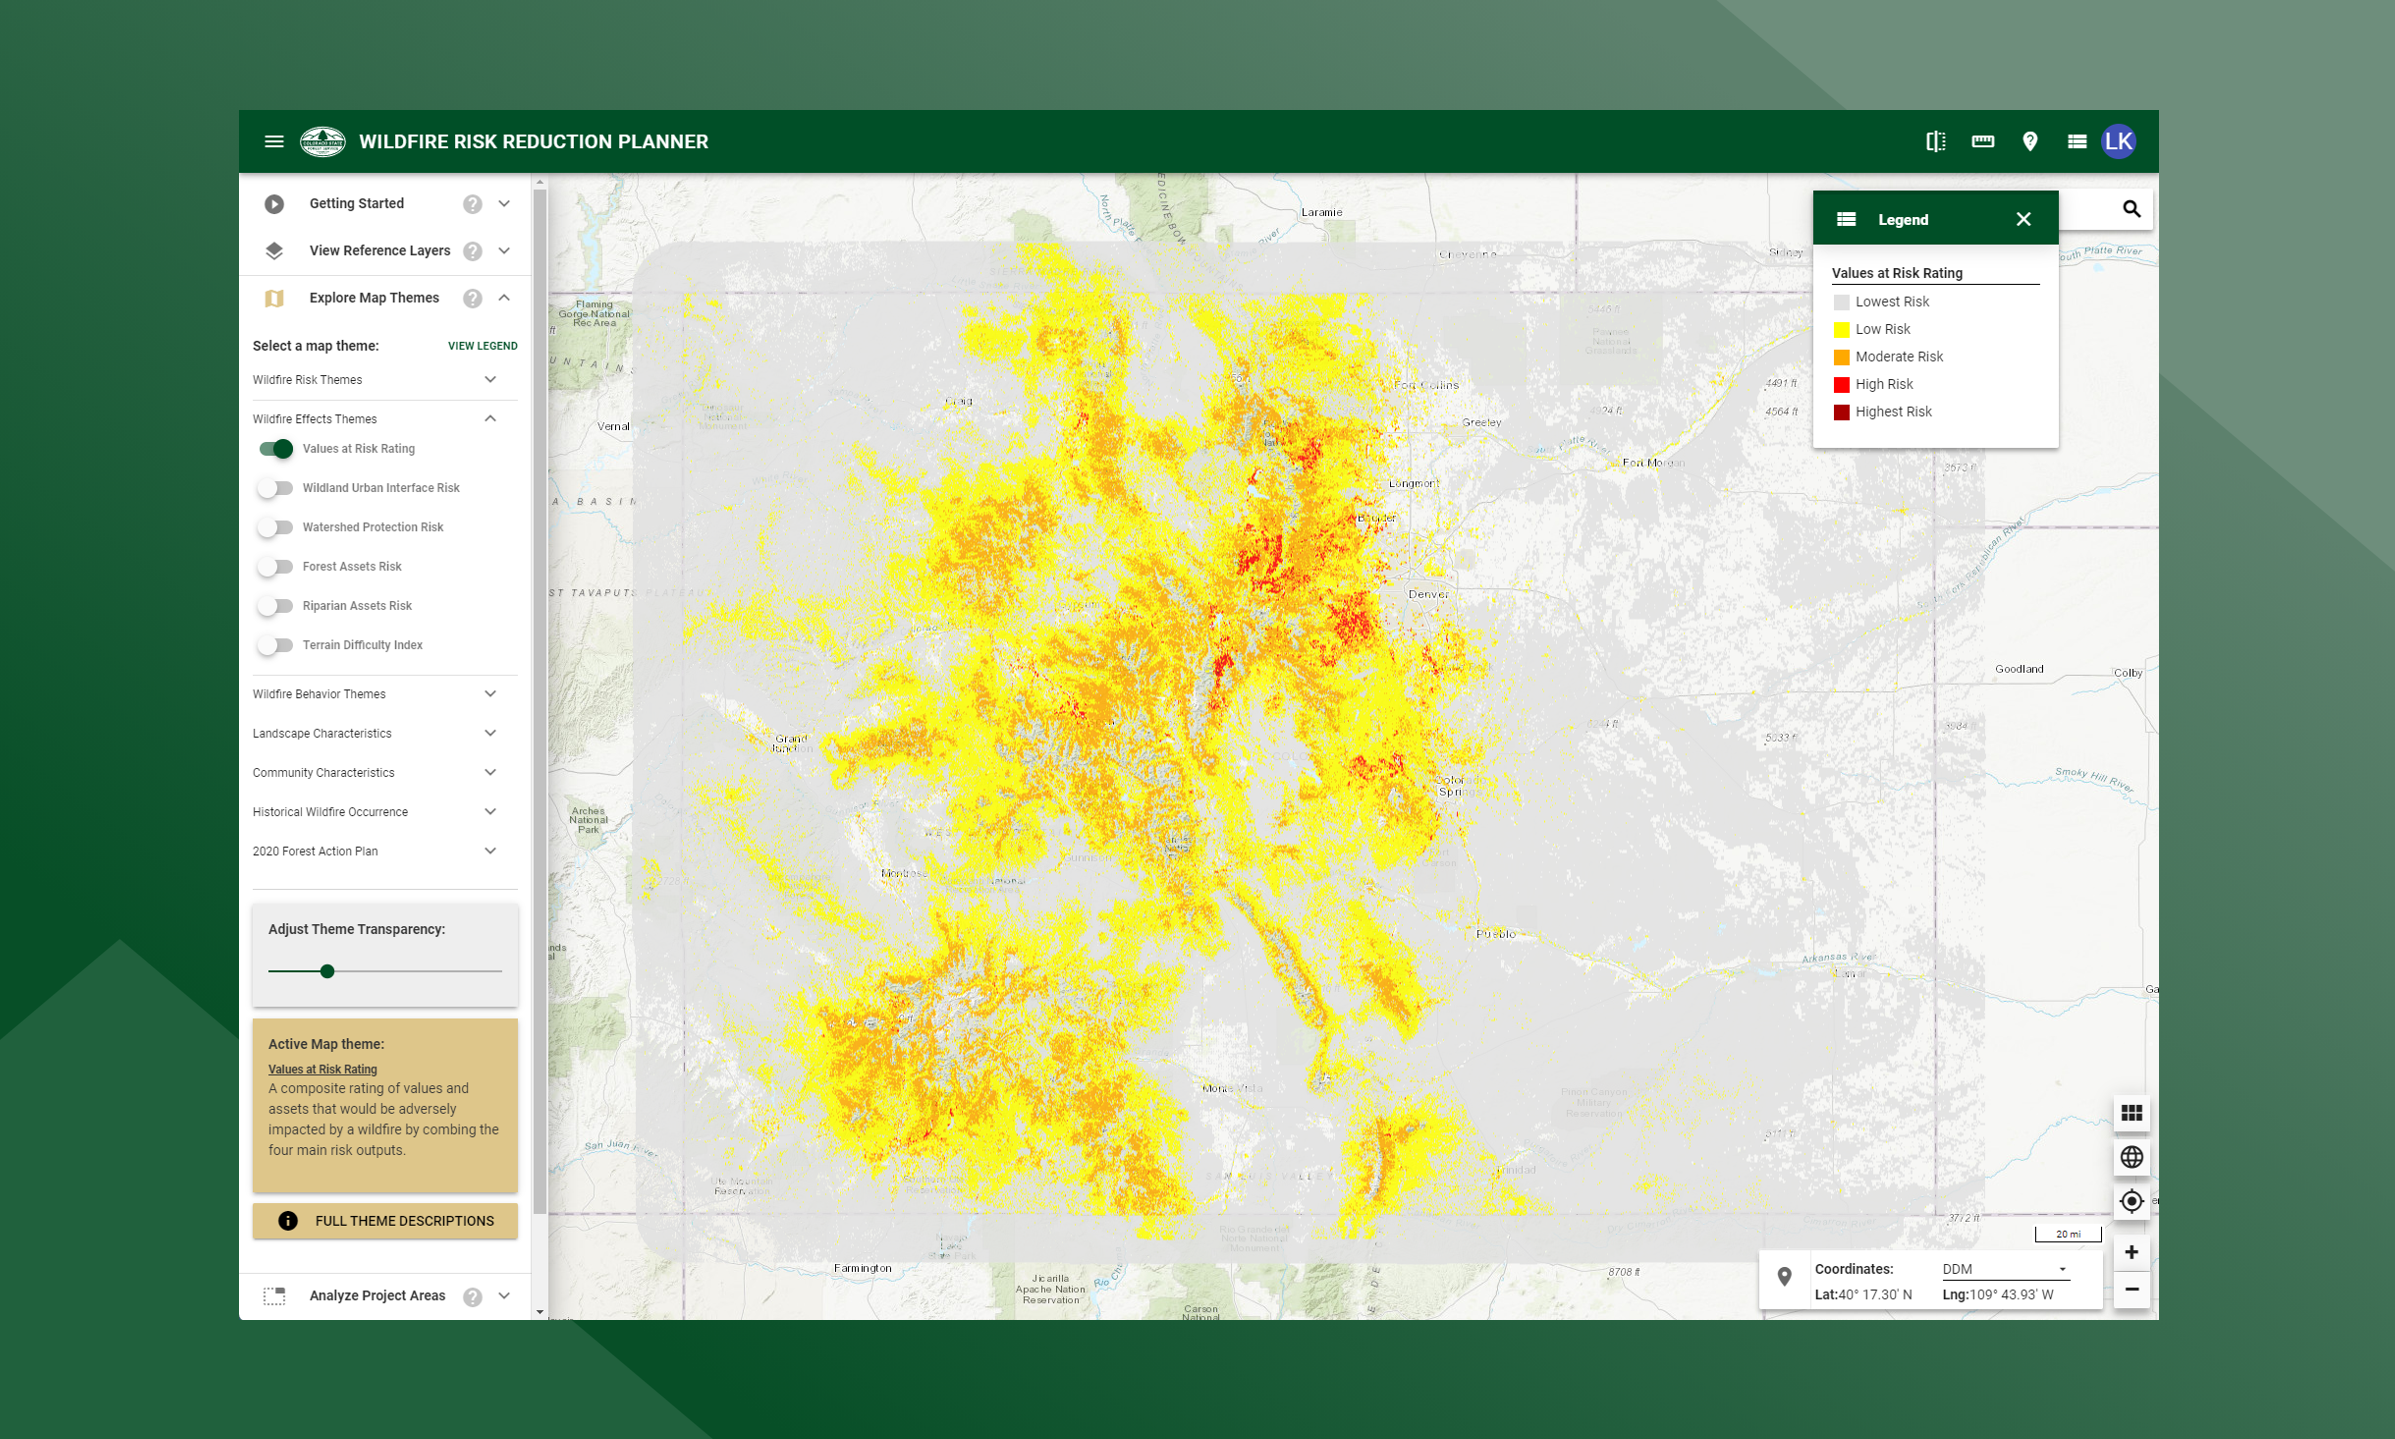Click the Moderate Risk legend swatch
This screenshot has width=2395, height=1439.
pyautogui.click(x=1841, y=357)
